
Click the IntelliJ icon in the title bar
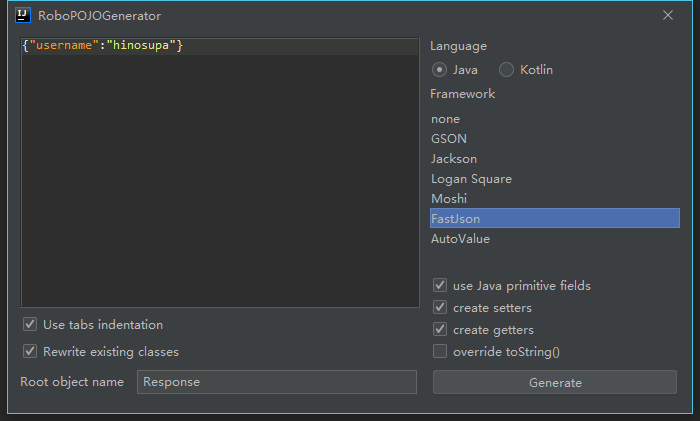tap(22, 16)
